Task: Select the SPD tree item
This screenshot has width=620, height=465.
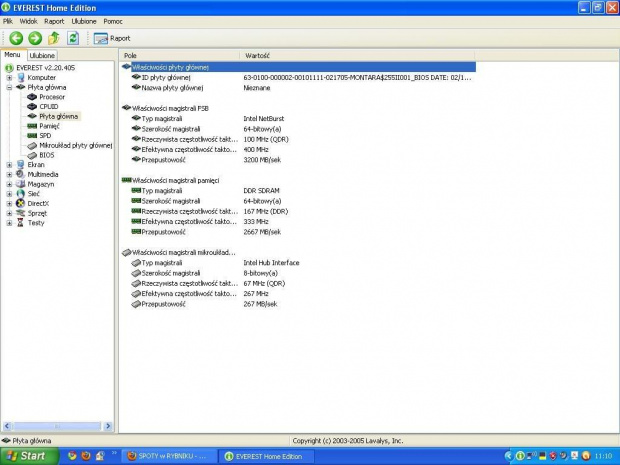Action: click(x=45, y=136)
